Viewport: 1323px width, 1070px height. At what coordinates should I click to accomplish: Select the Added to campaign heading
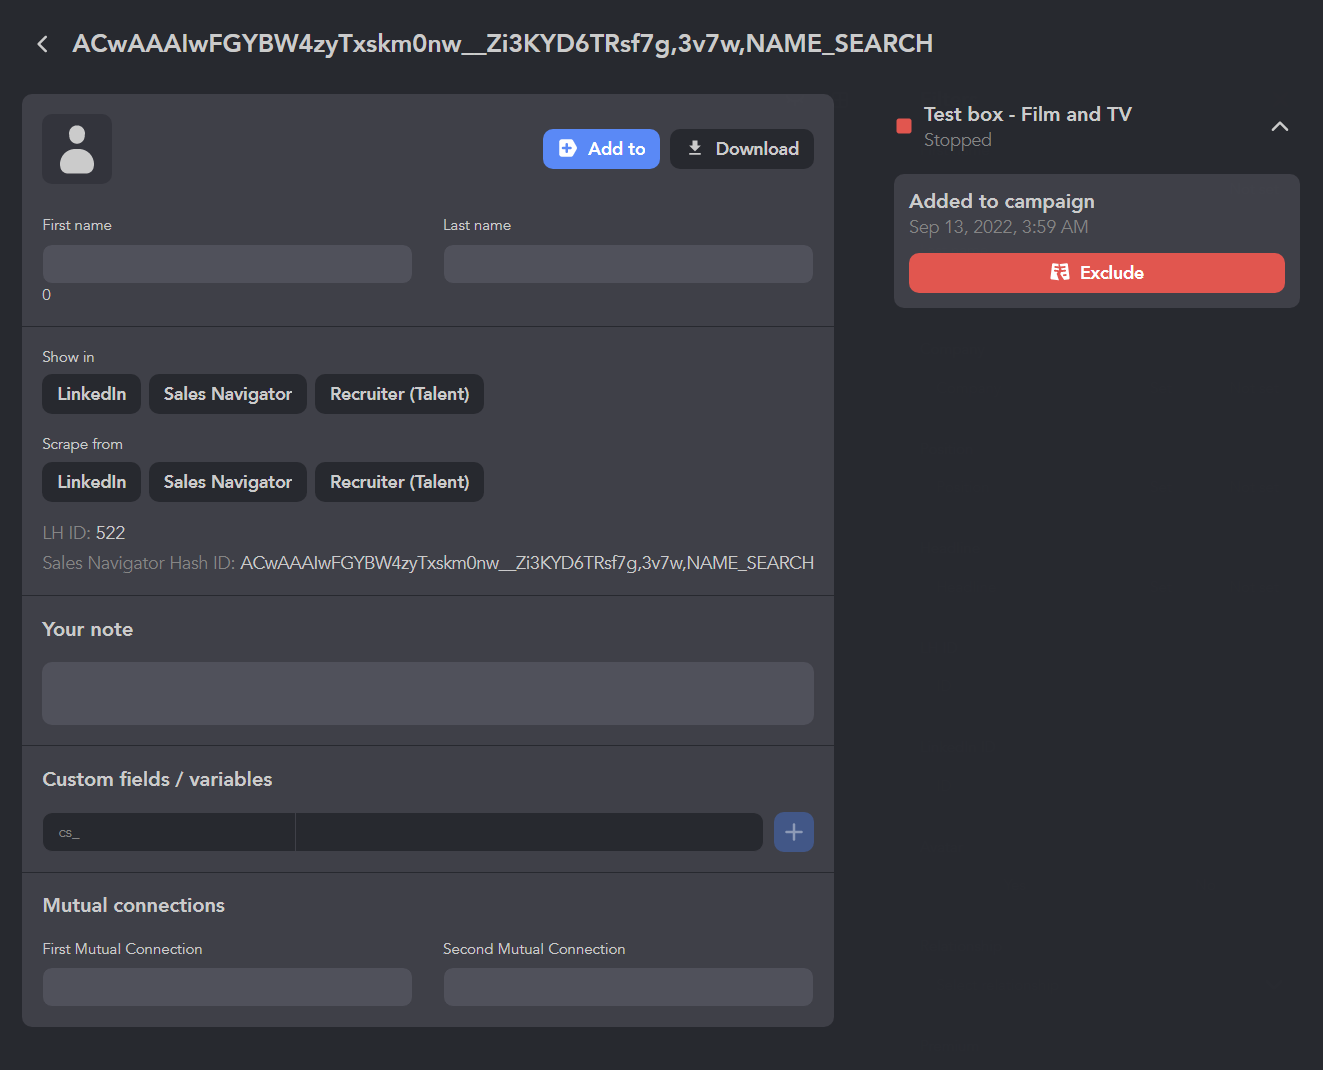(x=1002, y=201)
